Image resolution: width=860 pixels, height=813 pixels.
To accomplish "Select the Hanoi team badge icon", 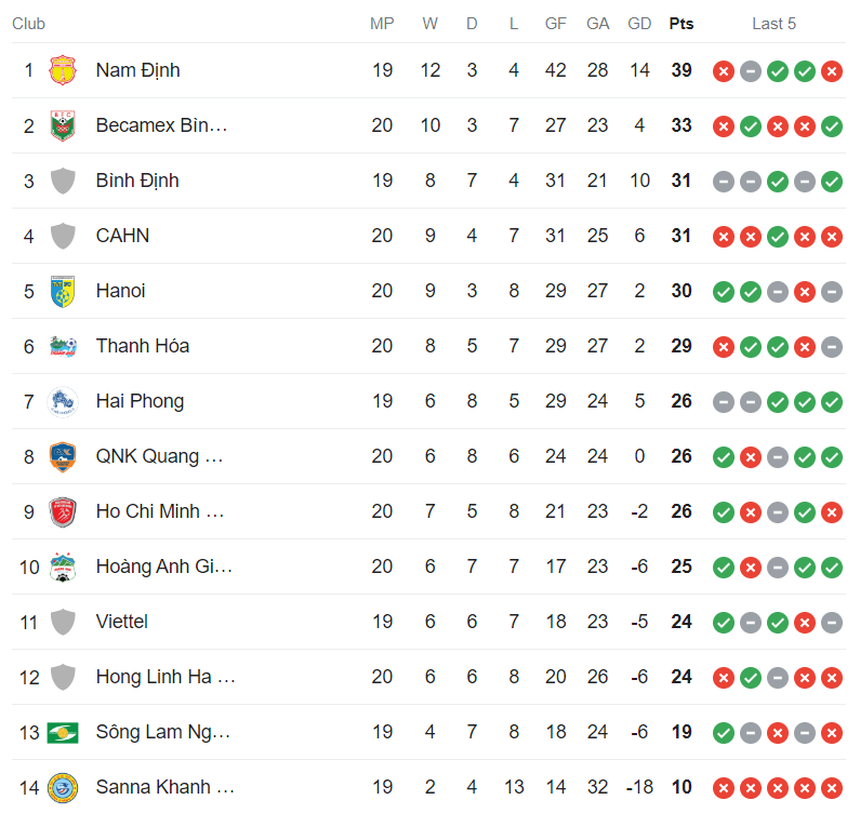I will (x=63, y=290).
